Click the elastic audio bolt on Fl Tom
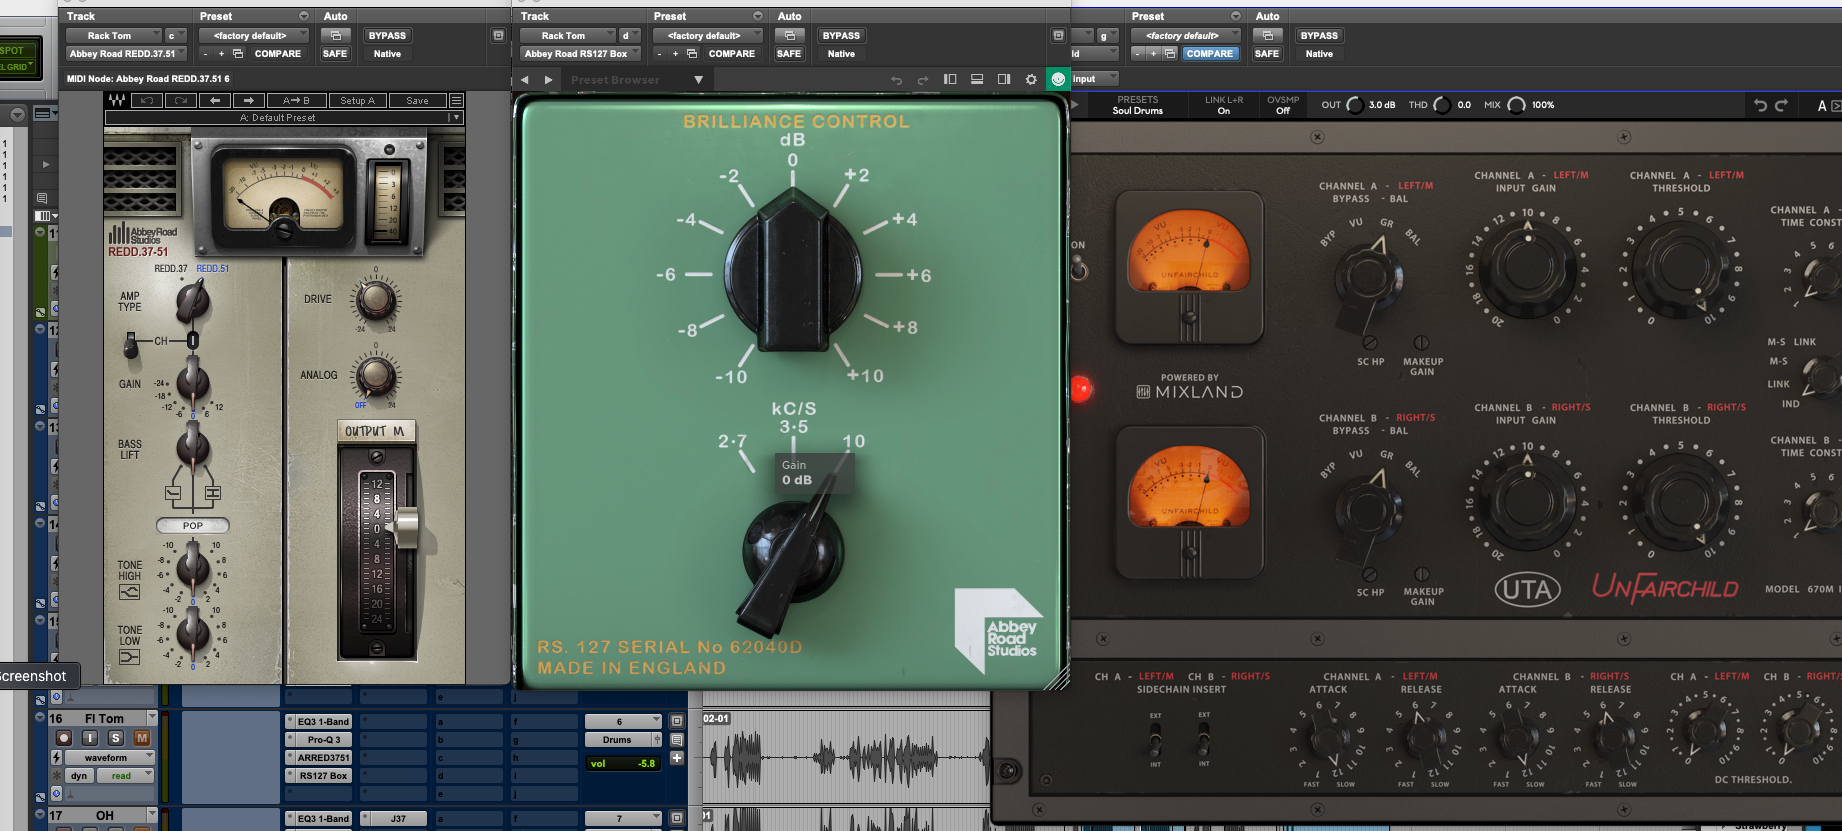Screen dimensions: 1842x831 tap(56, 758)
